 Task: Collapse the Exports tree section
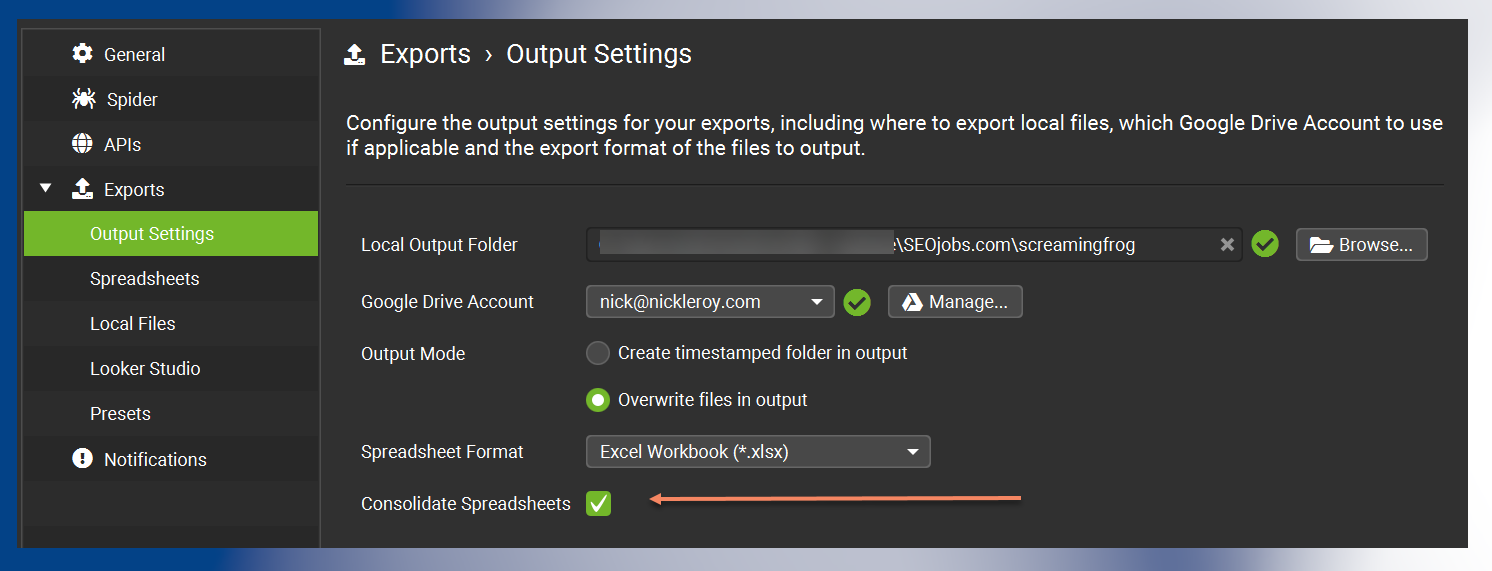point(46,189)
